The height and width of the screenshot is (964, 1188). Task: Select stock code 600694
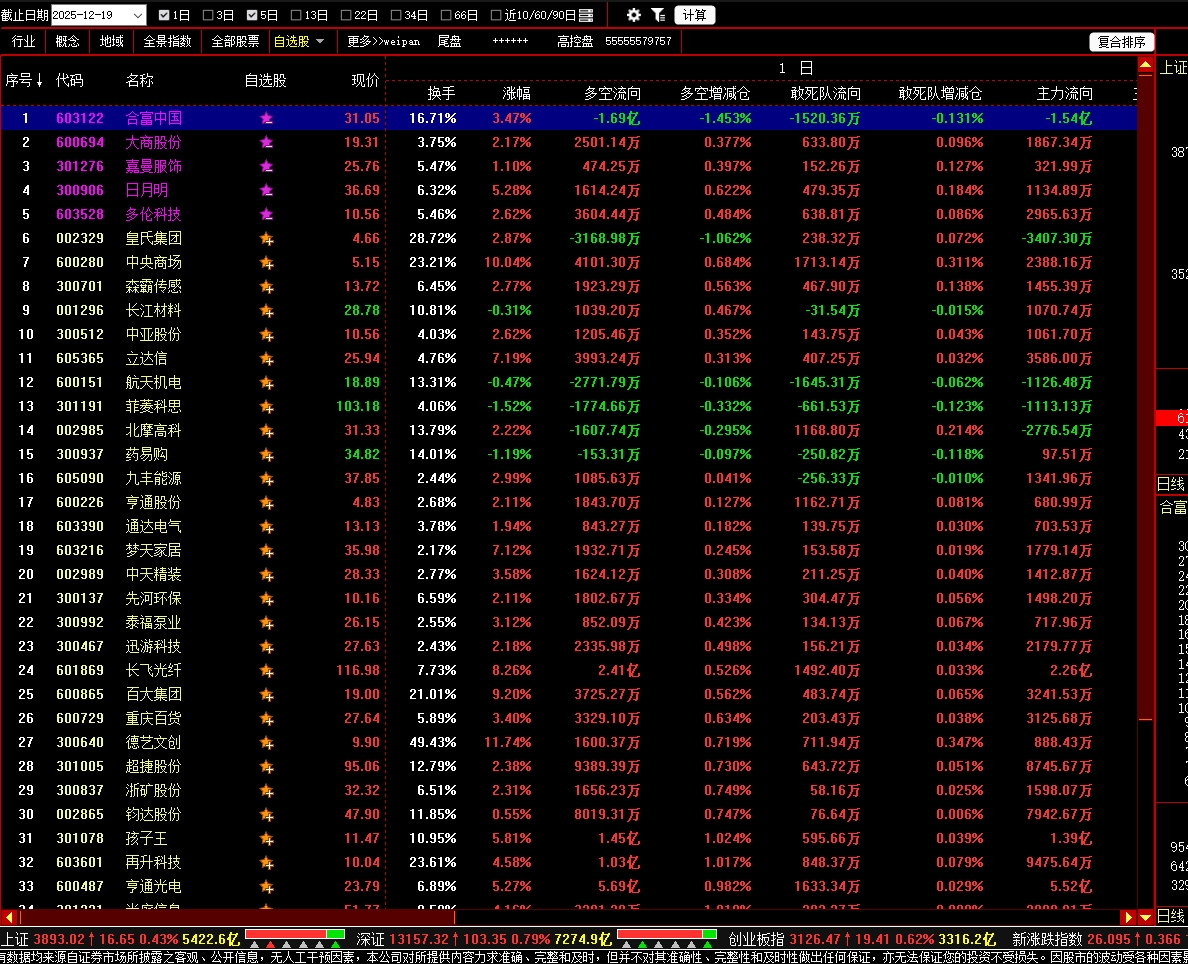(80, 142)
